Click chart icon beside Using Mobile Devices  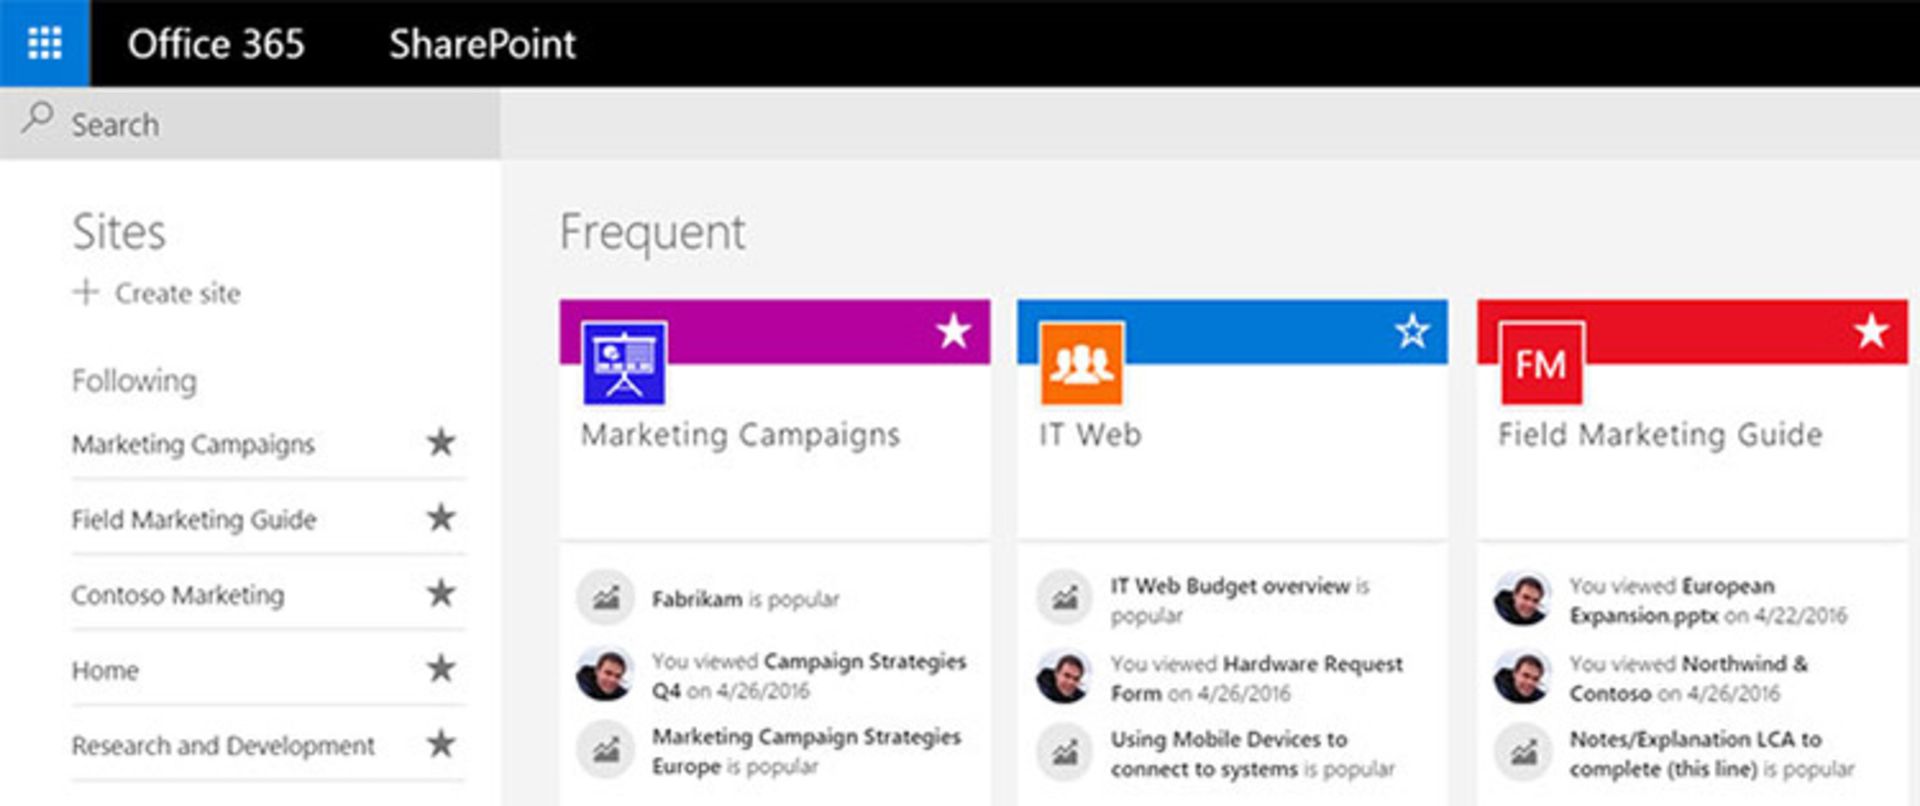[1064, 752]
